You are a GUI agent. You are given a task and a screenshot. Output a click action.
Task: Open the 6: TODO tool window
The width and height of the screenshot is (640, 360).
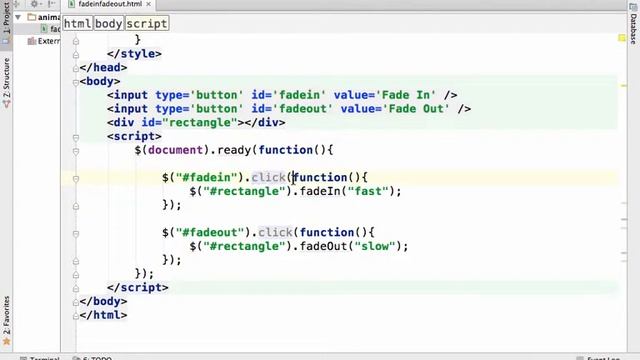click(x=92, y=358)
